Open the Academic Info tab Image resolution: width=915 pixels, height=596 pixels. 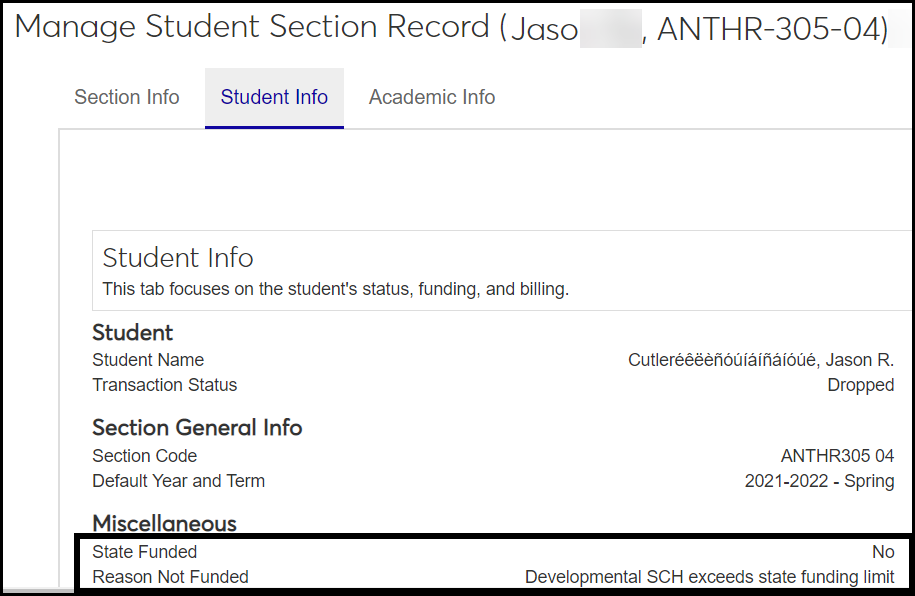[x=432, y=97]
